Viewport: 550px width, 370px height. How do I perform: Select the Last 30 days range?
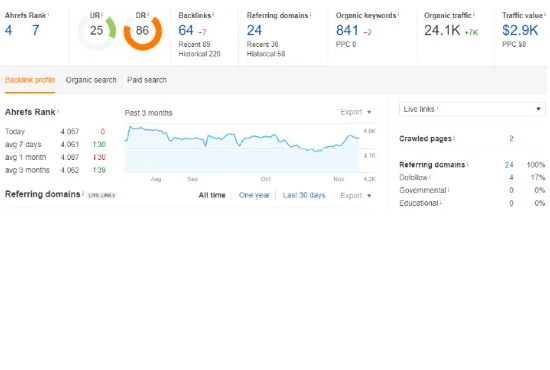point(304,195)
